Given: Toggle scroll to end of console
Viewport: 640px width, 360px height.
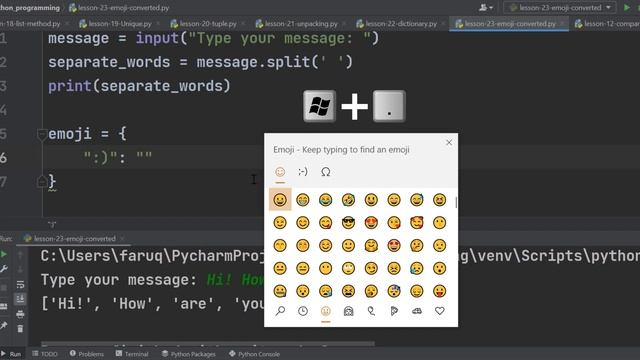Looking at the screenshot, I should pos(20,299).
